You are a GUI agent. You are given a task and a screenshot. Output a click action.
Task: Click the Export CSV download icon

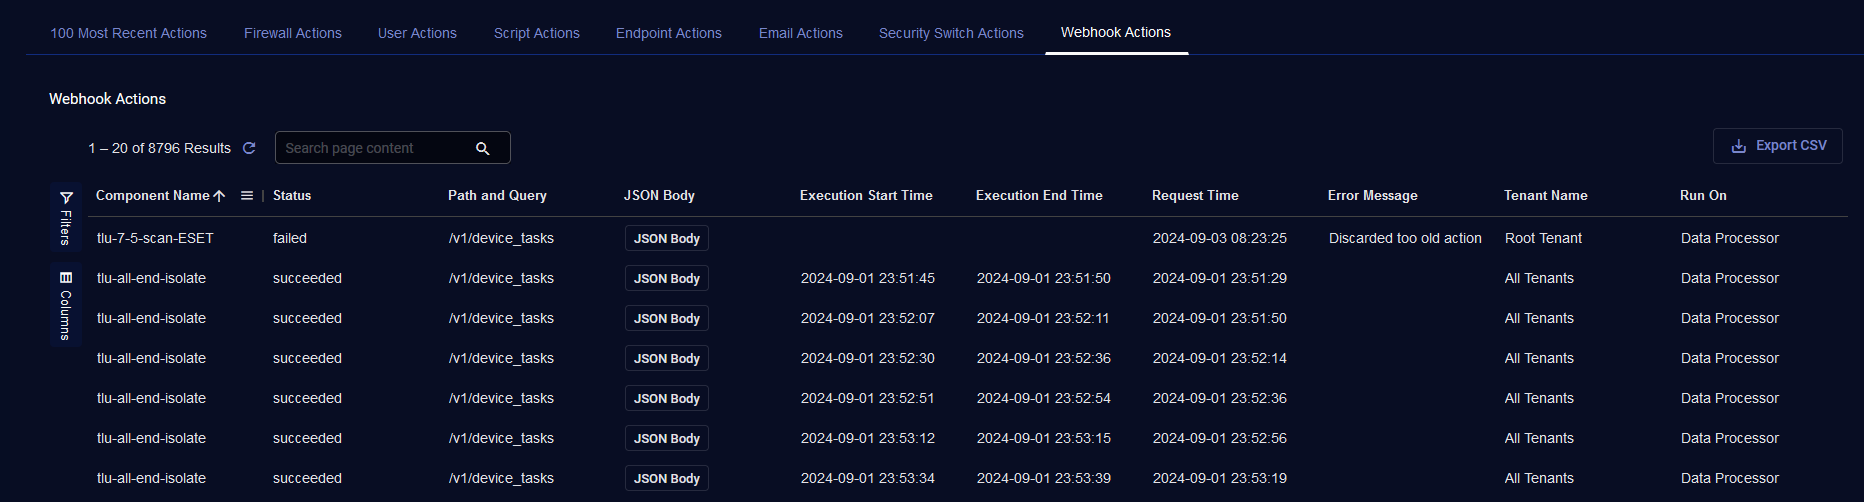1739,146
